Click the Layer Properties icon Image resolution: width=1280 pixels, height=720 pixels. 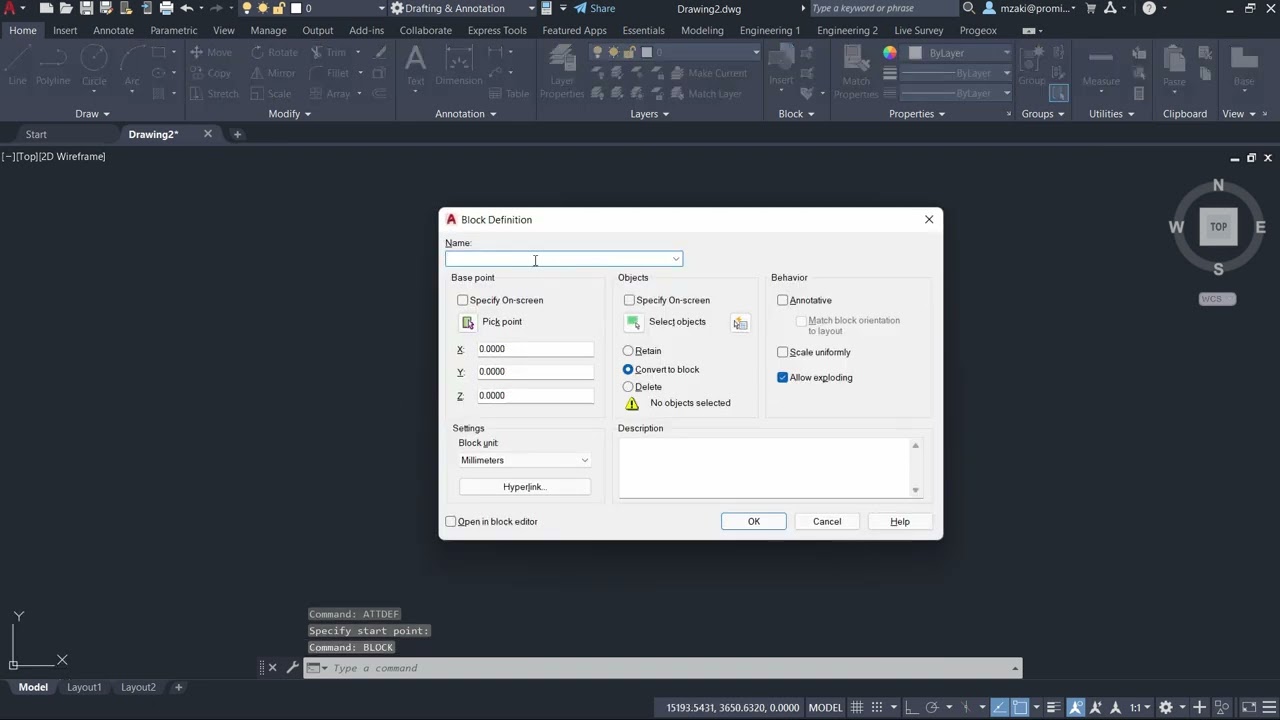pyautogui.click(x=562, y=72)
